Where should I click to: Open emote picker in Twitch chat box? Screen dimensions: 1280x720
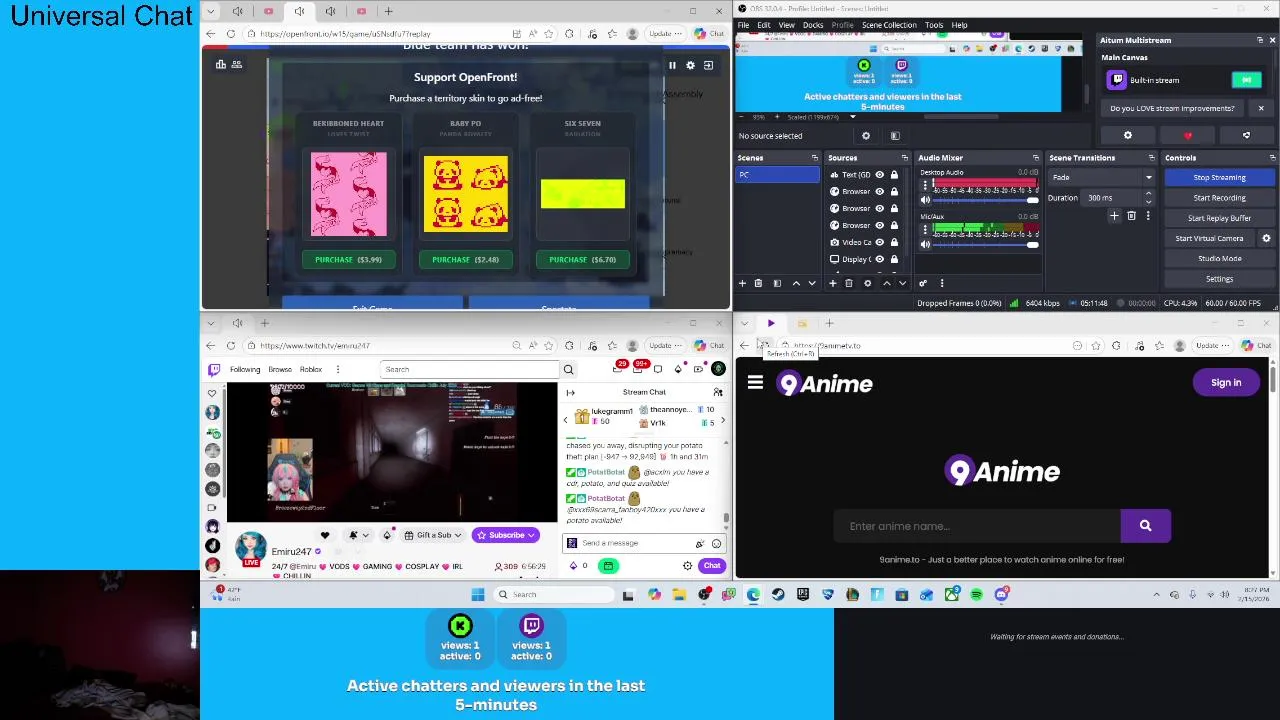tap(717, 543)
